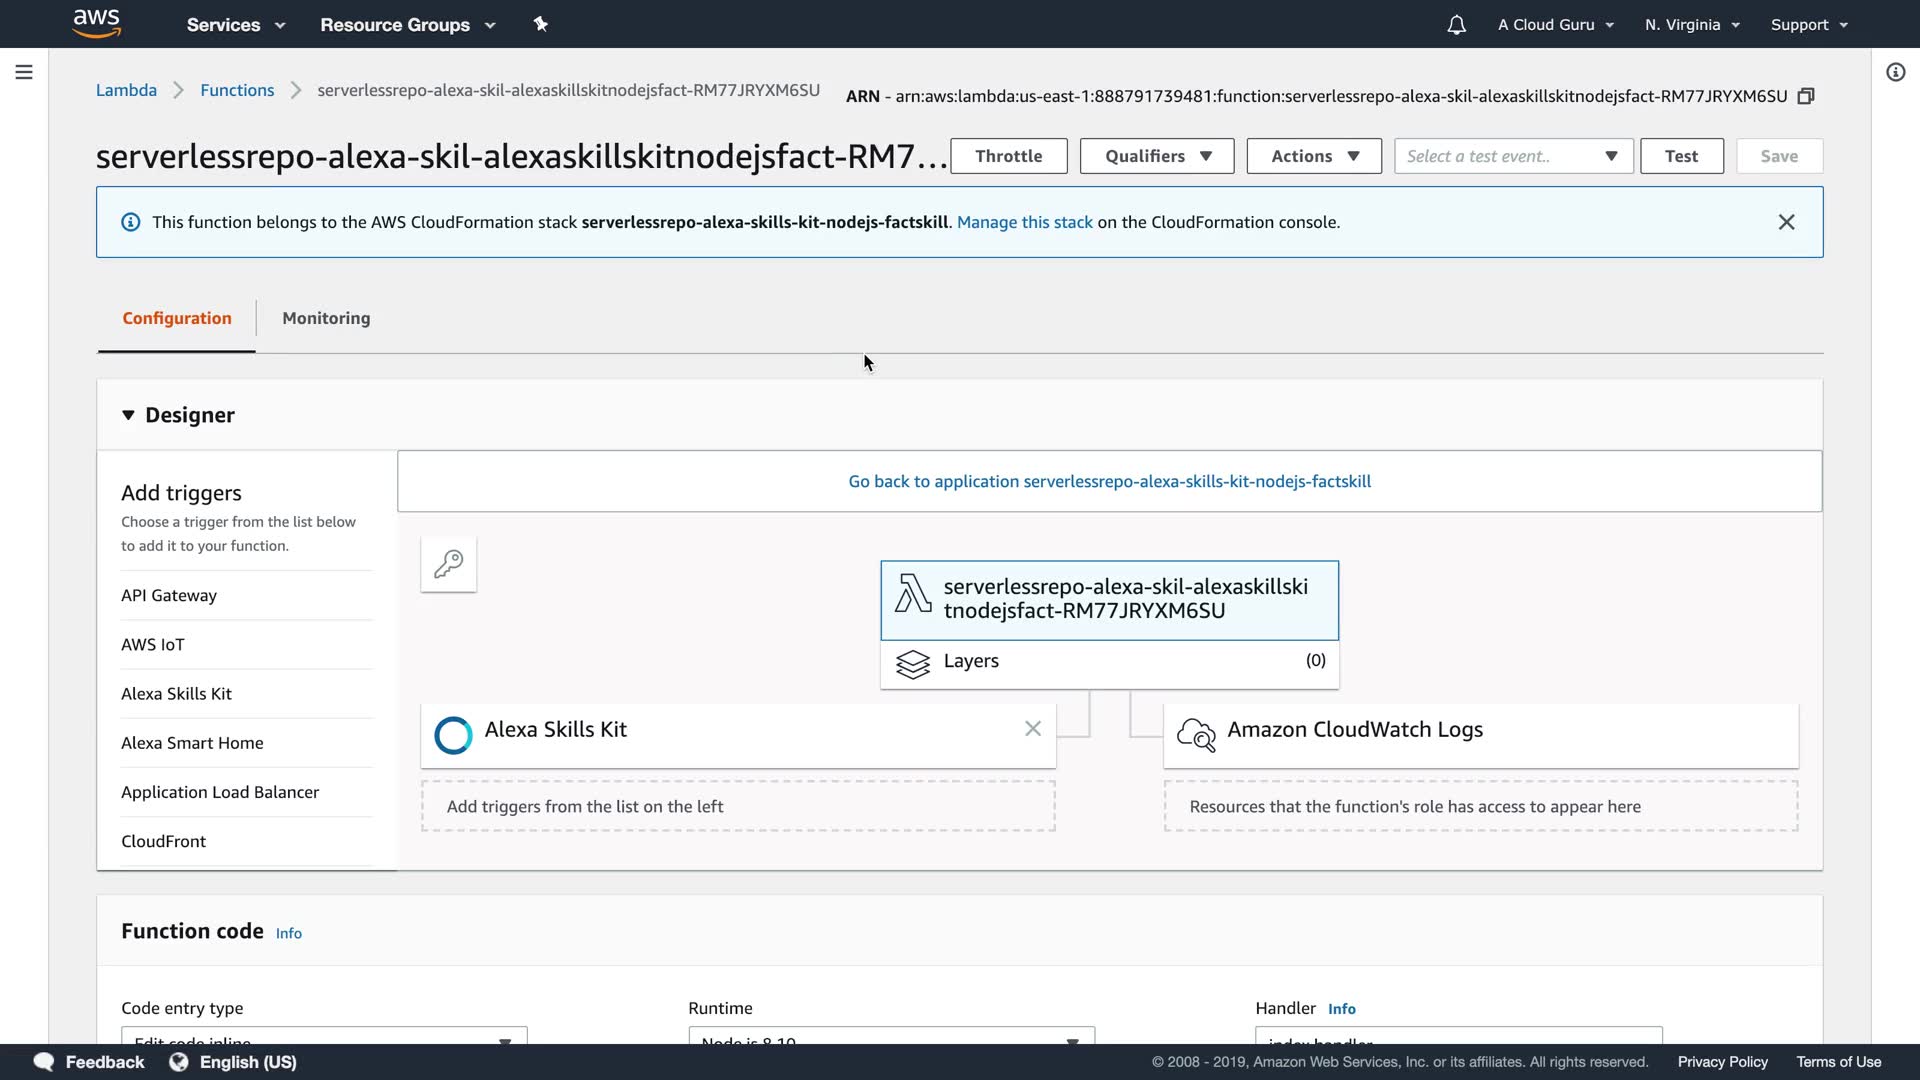The image size is (1920, 1080).
Task: Open the Manage this stack link
Action: (x=1024, y=222)
